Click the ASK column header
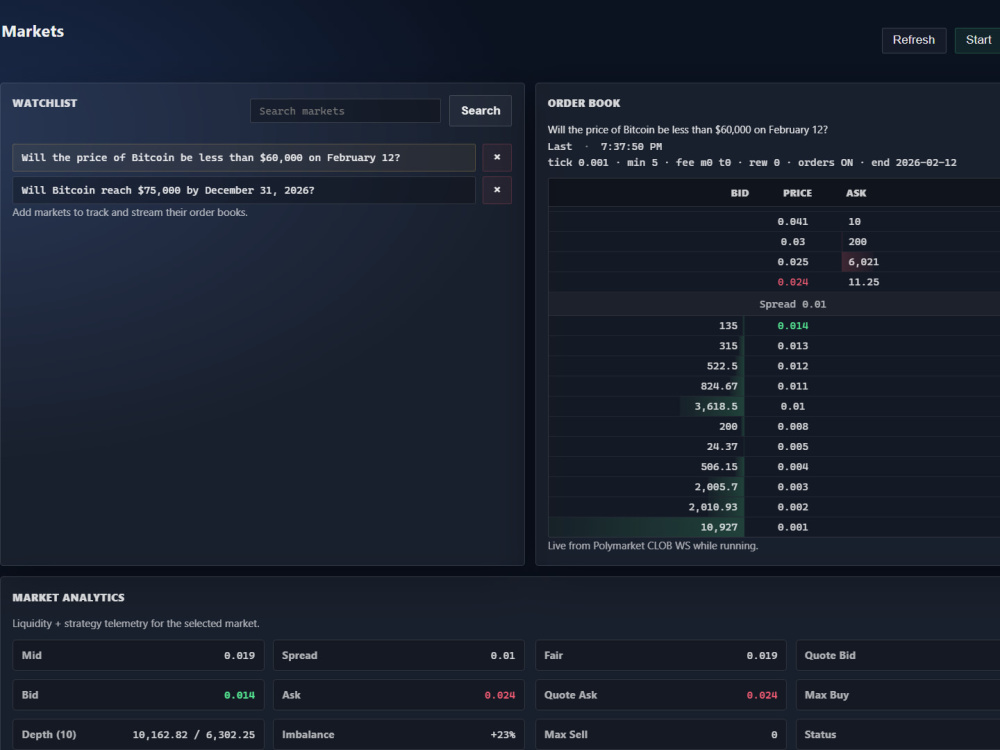1000x750 pixels. [856, 193]
